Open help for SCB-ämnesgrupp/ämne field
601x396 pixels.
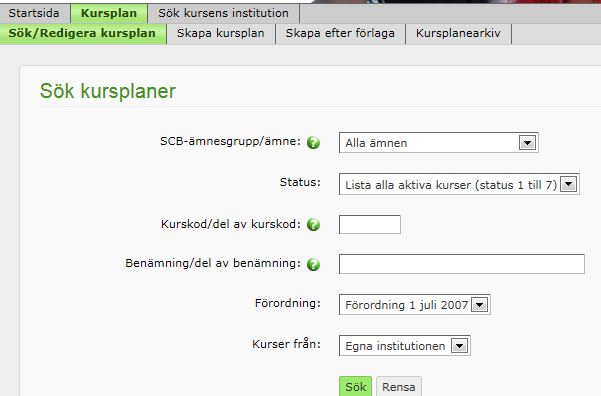[x=313, y=143]
